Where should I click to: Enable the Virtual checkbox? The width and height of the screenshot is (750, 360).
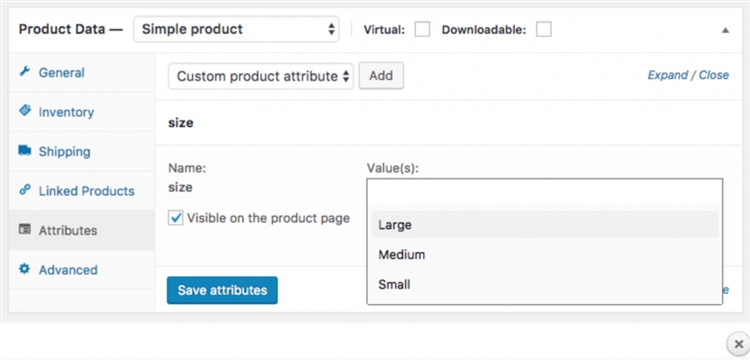click(x=422, y=30)
